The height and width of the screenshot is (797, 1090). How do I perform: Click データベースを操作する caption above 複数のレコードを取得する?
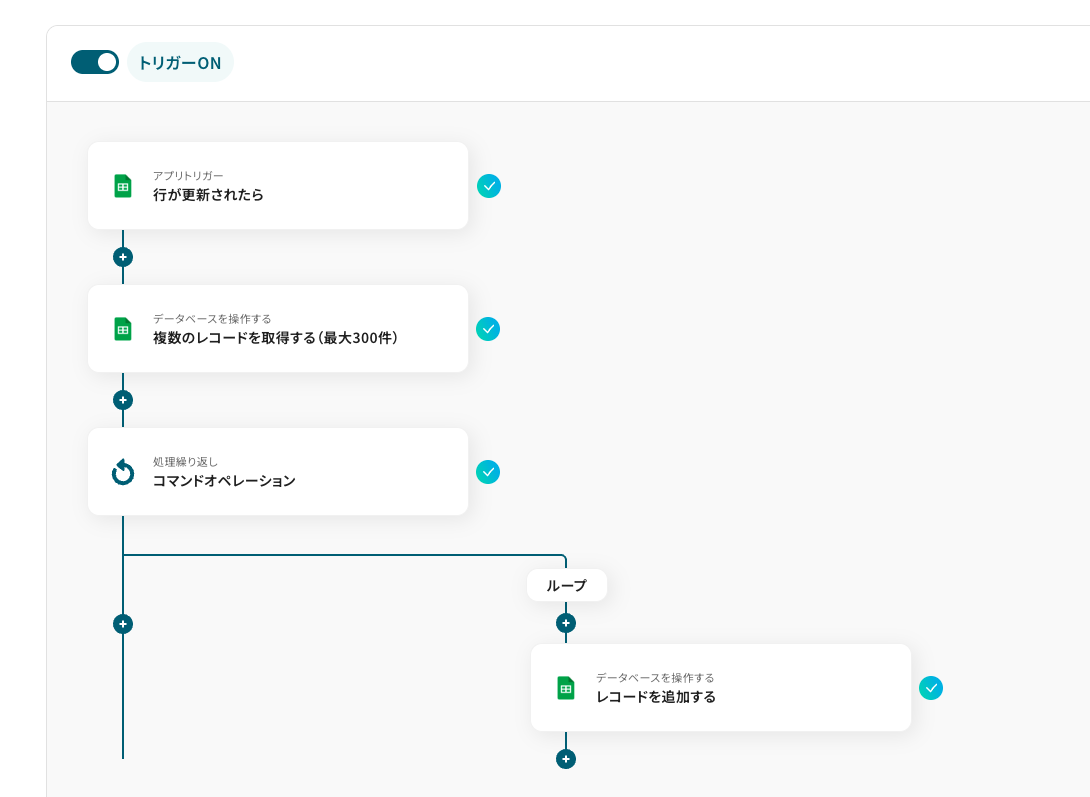(212, 319)
